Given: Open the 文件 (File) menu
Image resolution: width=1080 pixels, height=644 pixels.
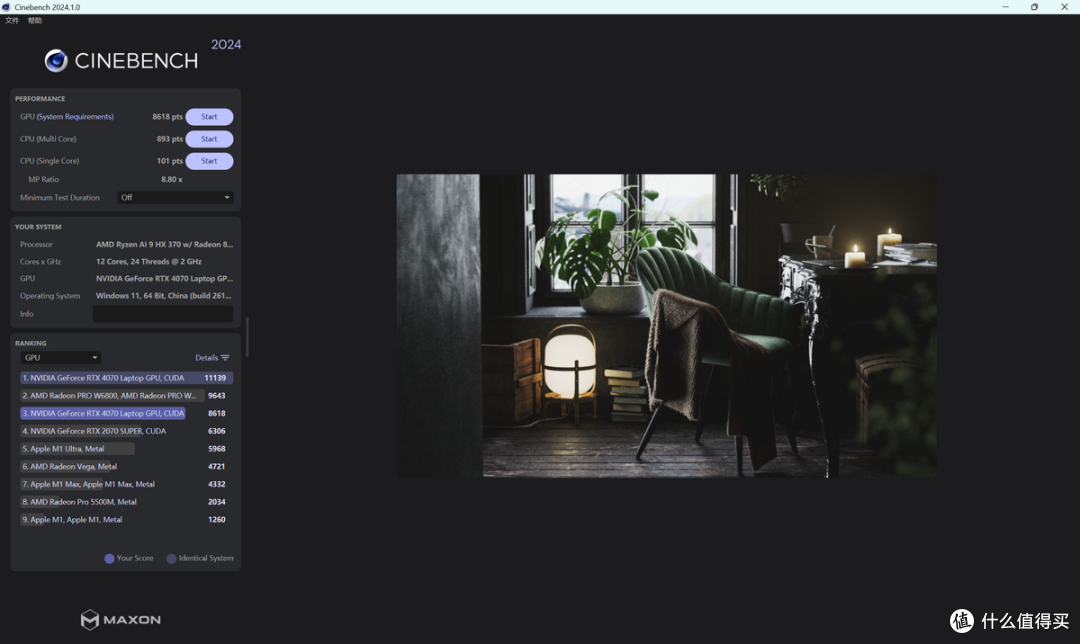Looking at the screenshot, I should point(12,21).
